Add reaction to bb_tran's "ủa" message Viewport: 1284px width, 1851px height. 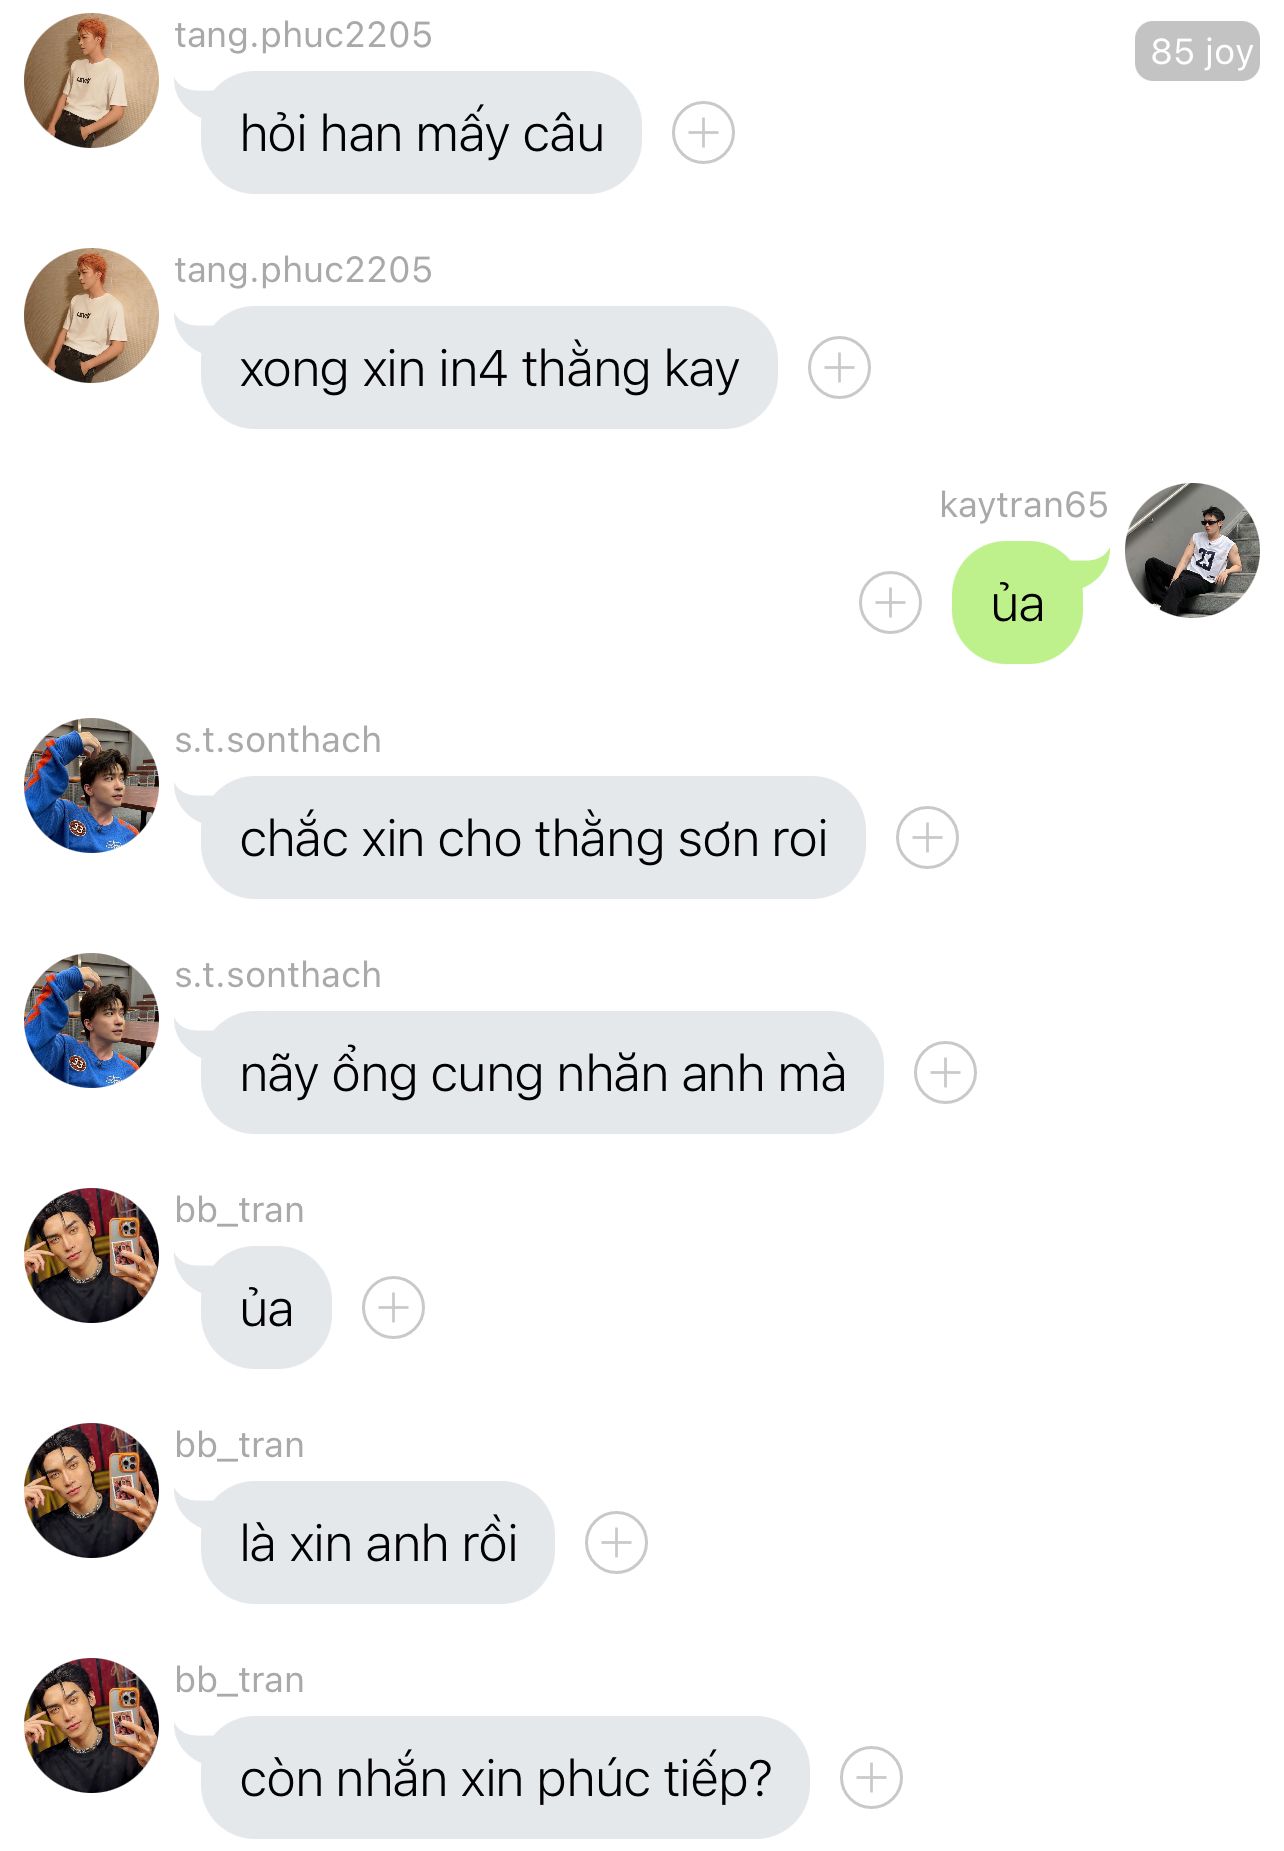393,1307
